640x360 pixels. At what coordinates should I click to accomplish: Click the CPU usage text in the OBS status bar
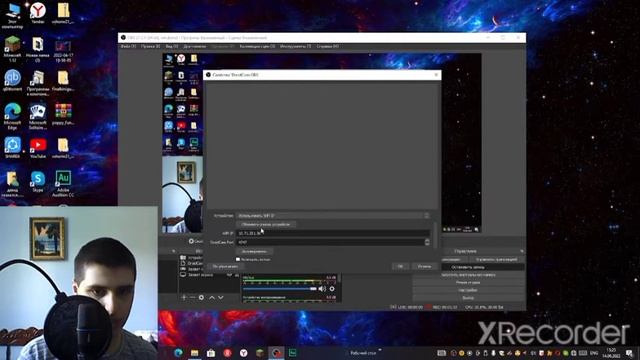(x=484, y=307)
